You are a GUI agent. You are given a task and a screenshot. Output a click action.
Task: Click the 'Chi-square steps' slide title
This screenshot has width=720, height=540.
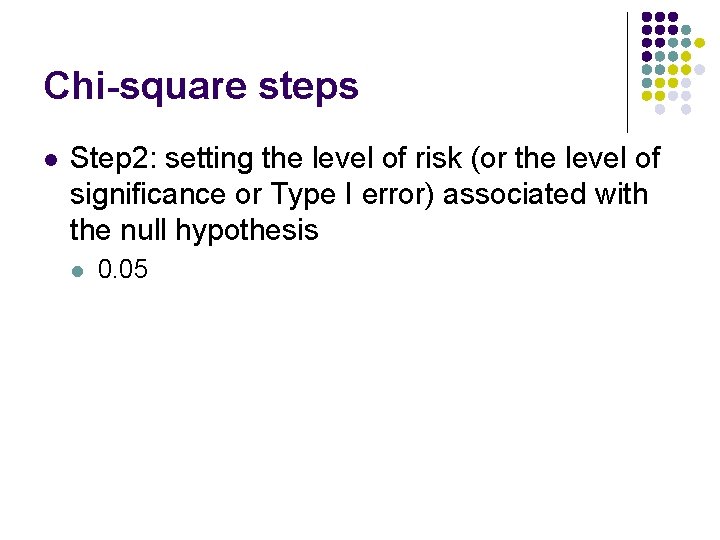click(x=200, y=87)
